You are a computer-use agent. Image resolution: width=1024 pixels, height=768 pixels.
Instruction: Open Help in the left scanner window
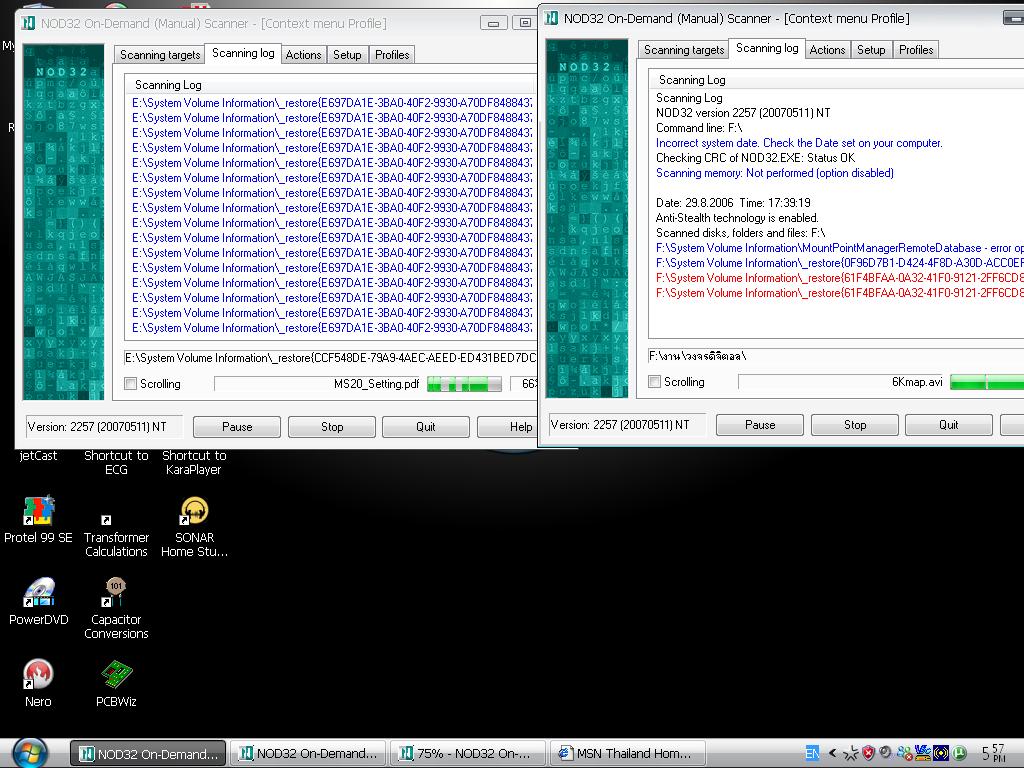pyautogui.click(x=508, y=427)
